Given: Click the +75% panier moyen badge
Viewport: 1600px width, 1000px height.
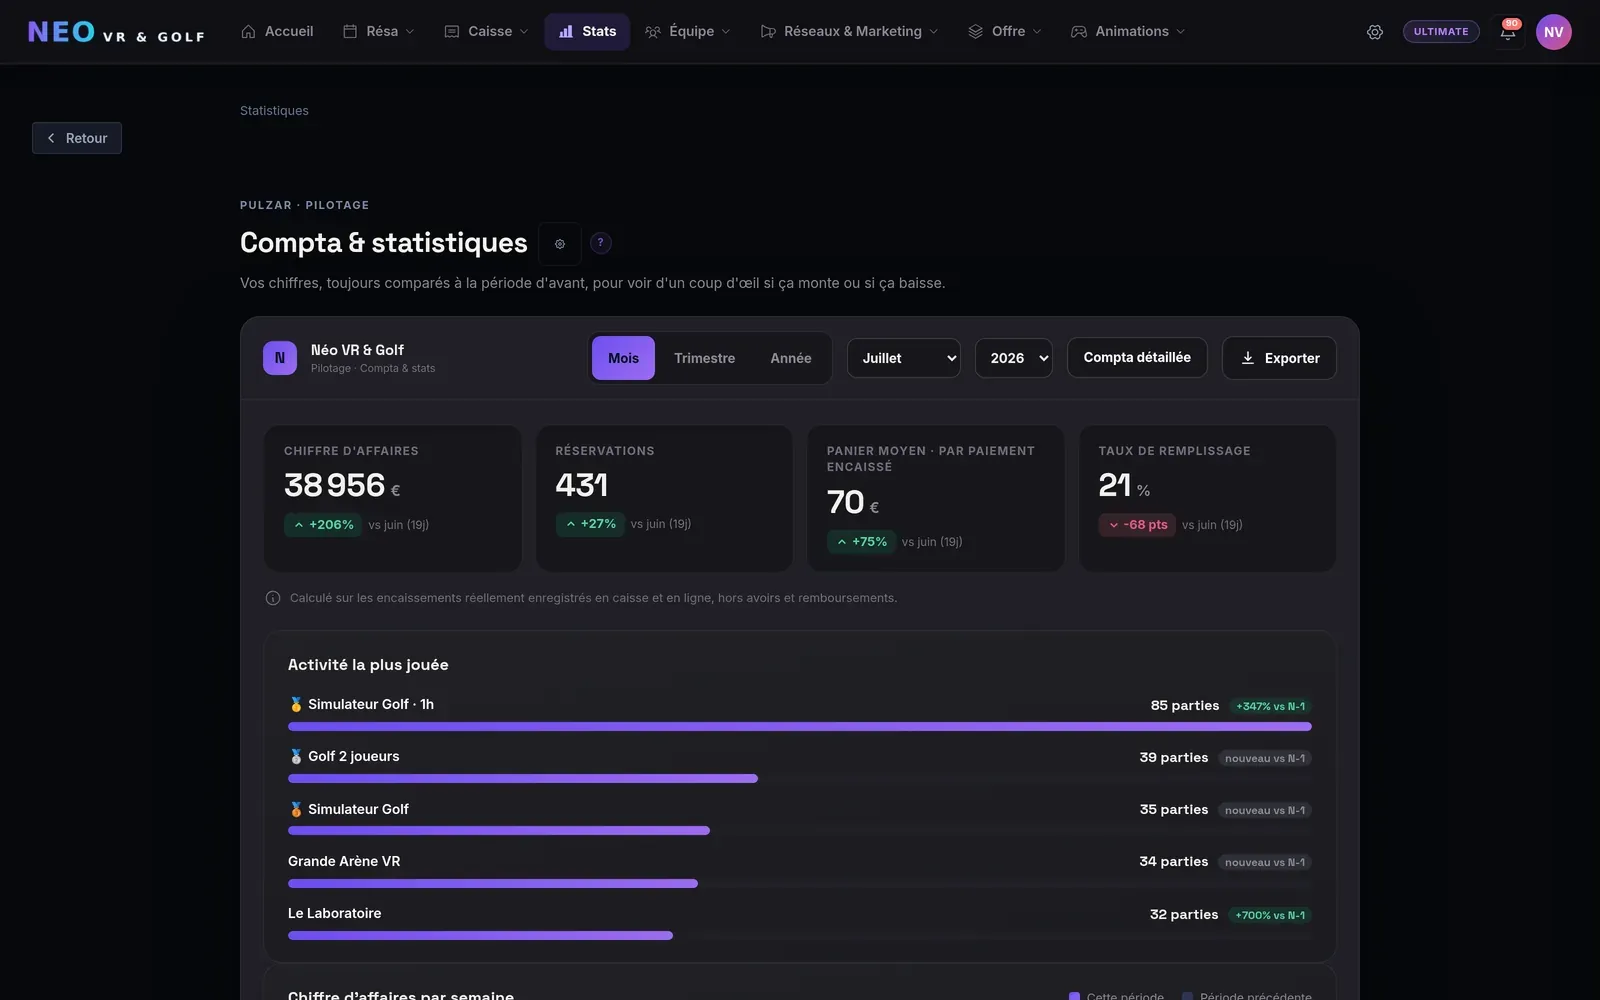Looking at the screenshot, I should point(861,542).
